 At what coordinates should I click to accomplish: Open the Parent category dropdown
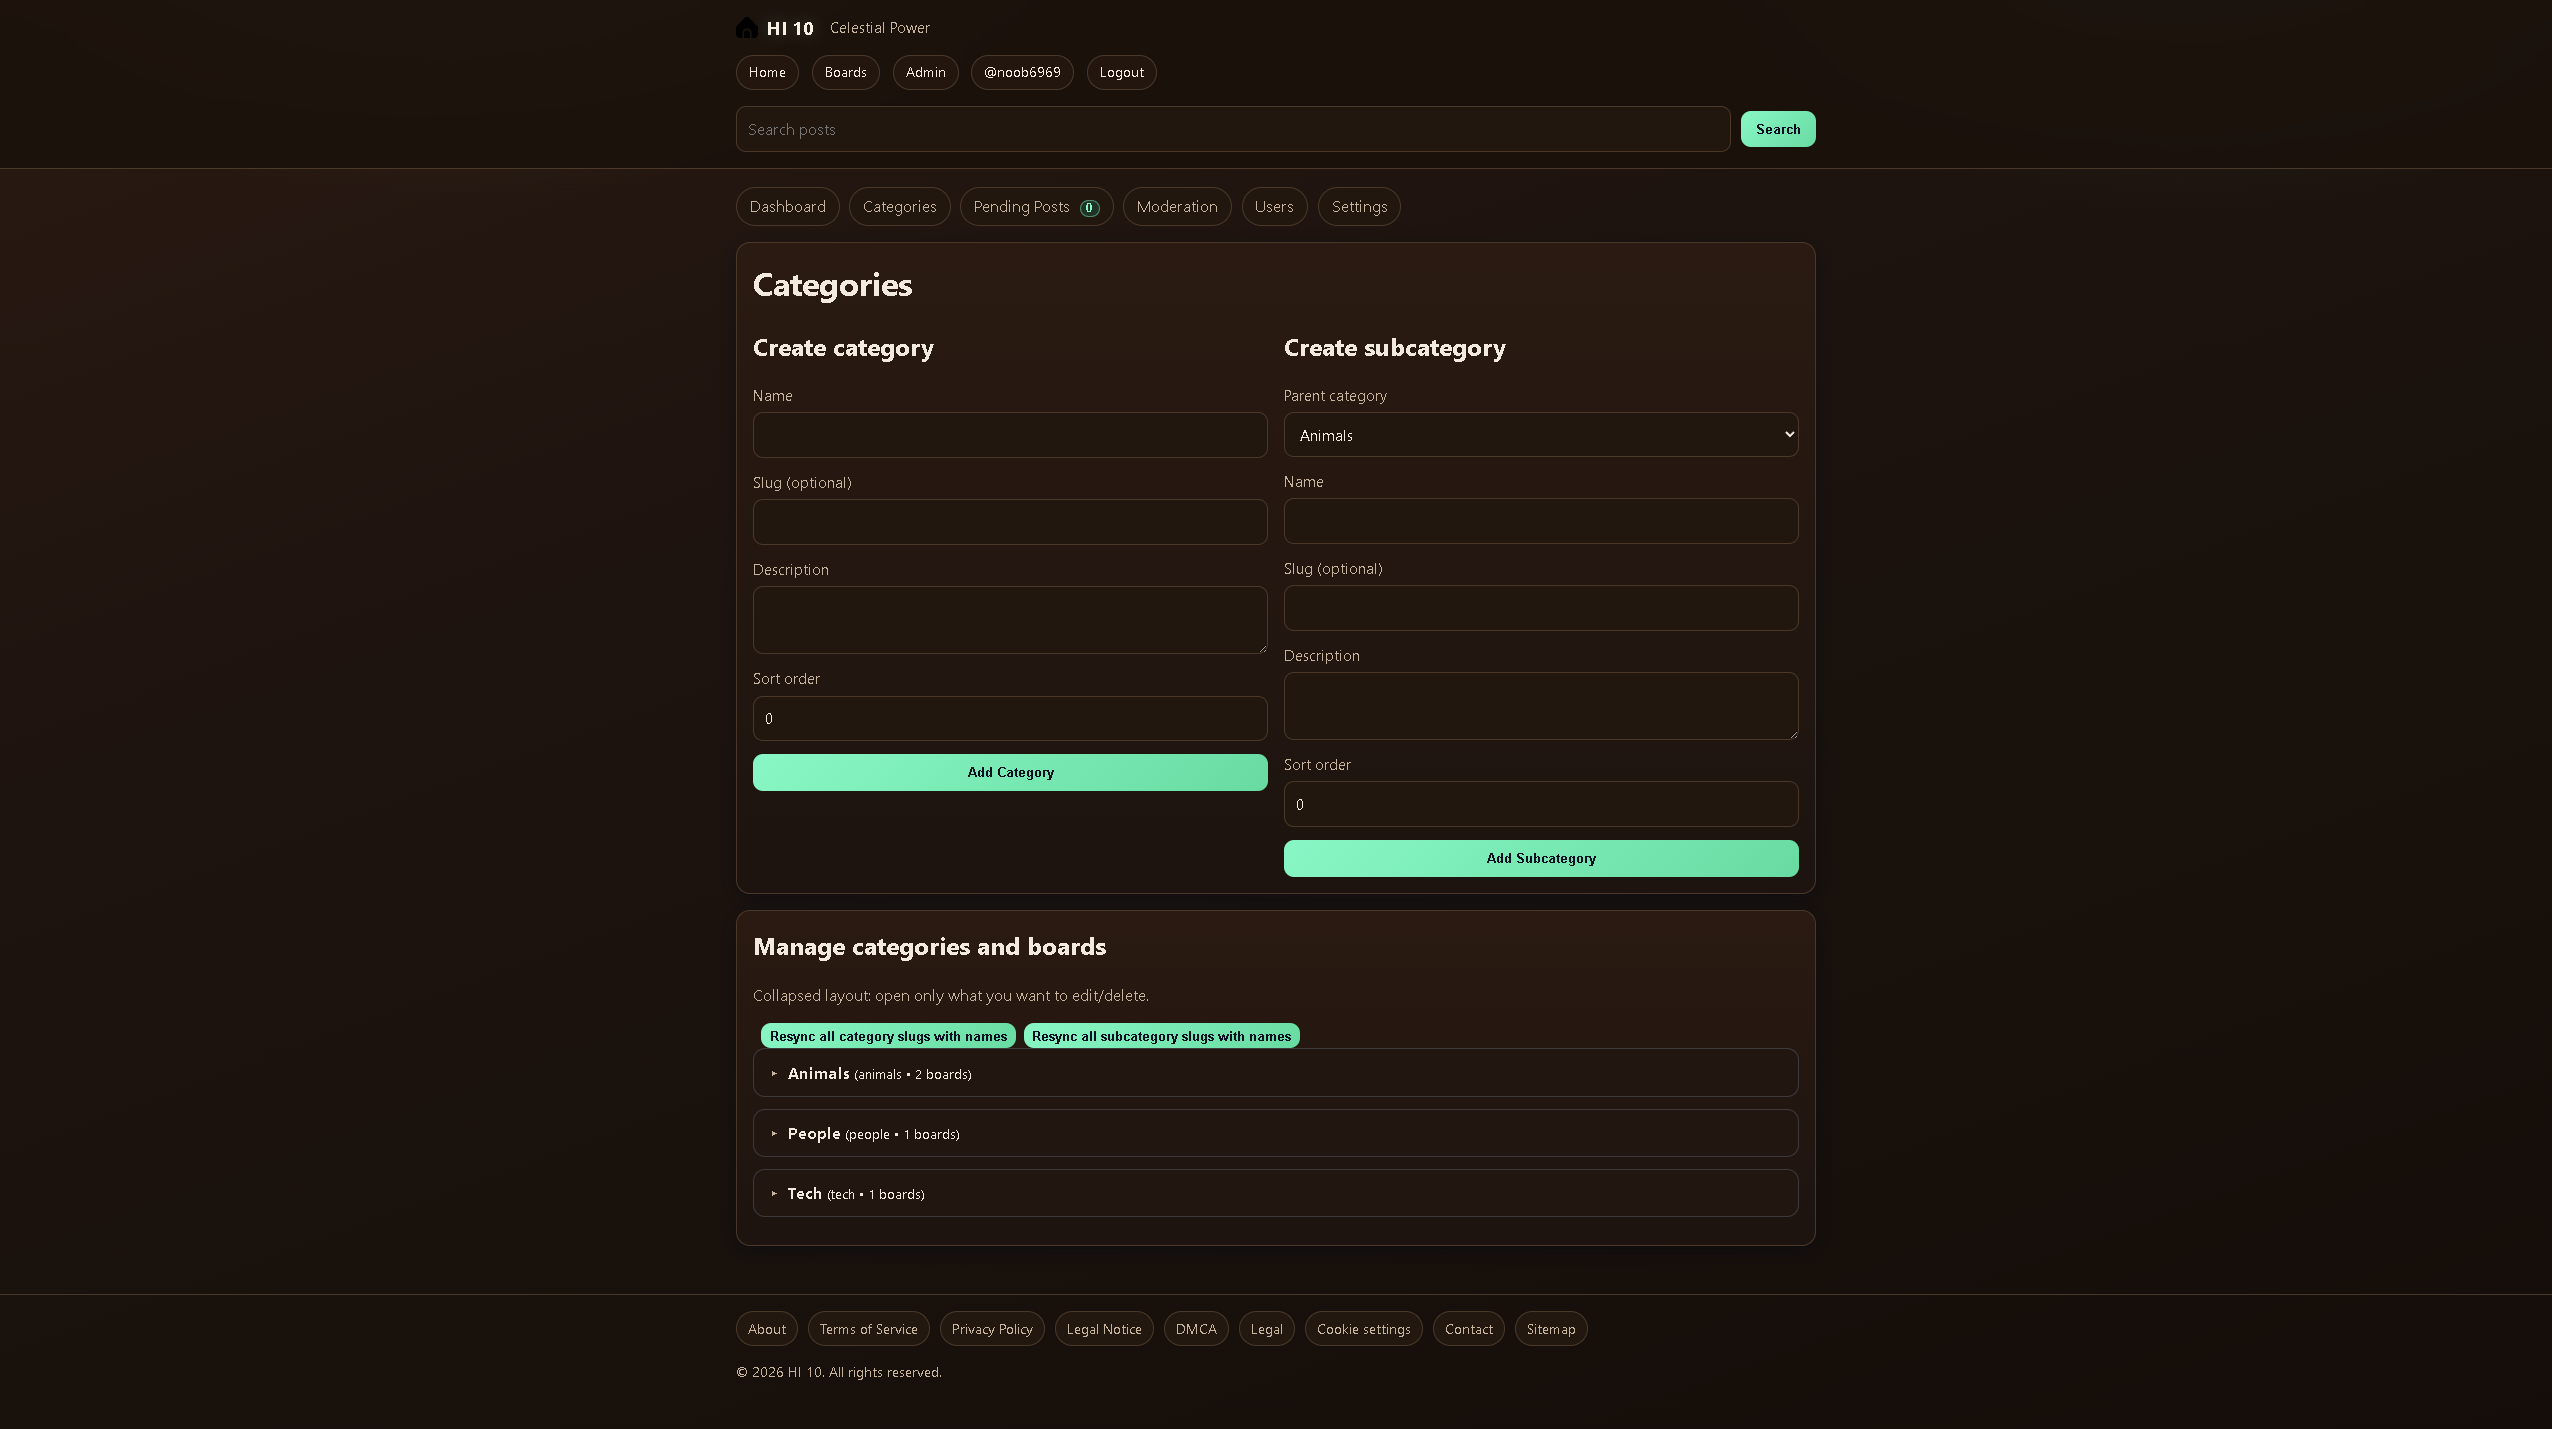click(x=1539, y=434)
